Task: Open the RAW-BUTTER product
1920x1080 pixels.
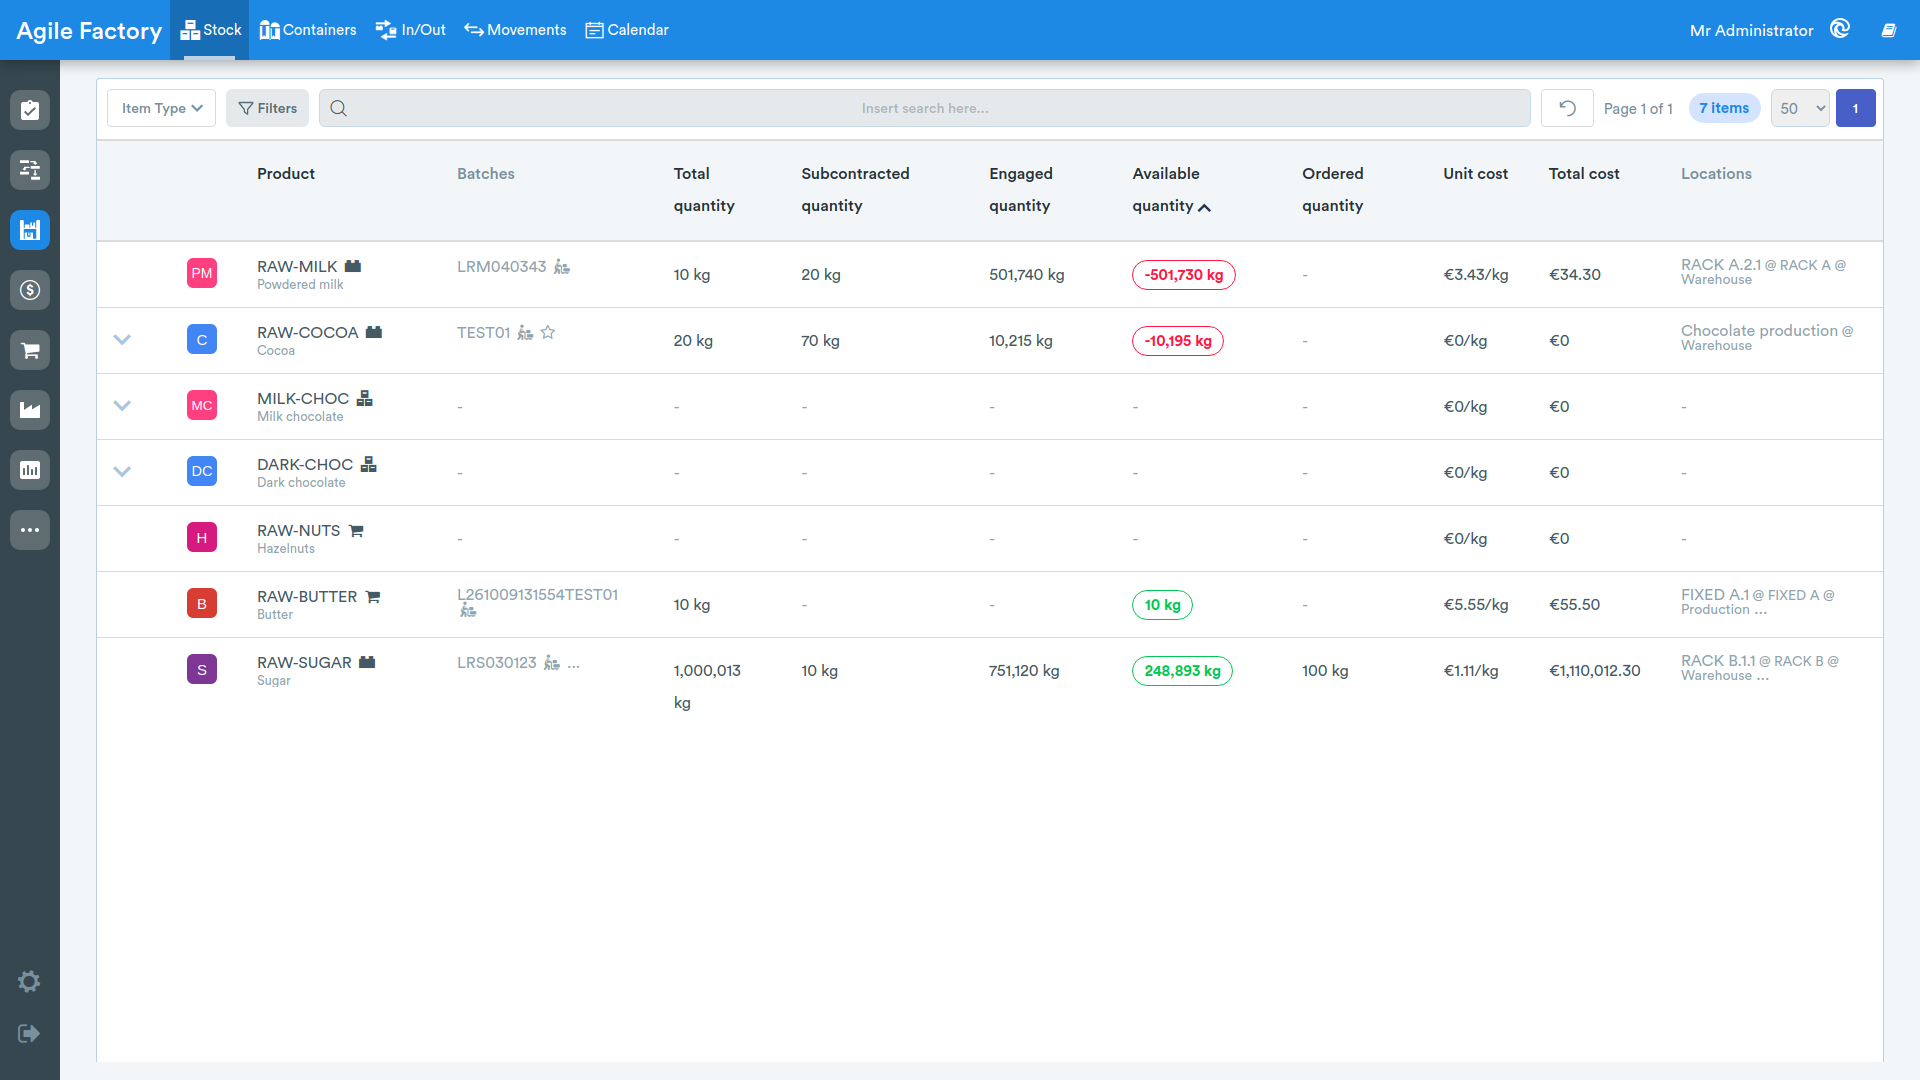Action: click(307, 597)
